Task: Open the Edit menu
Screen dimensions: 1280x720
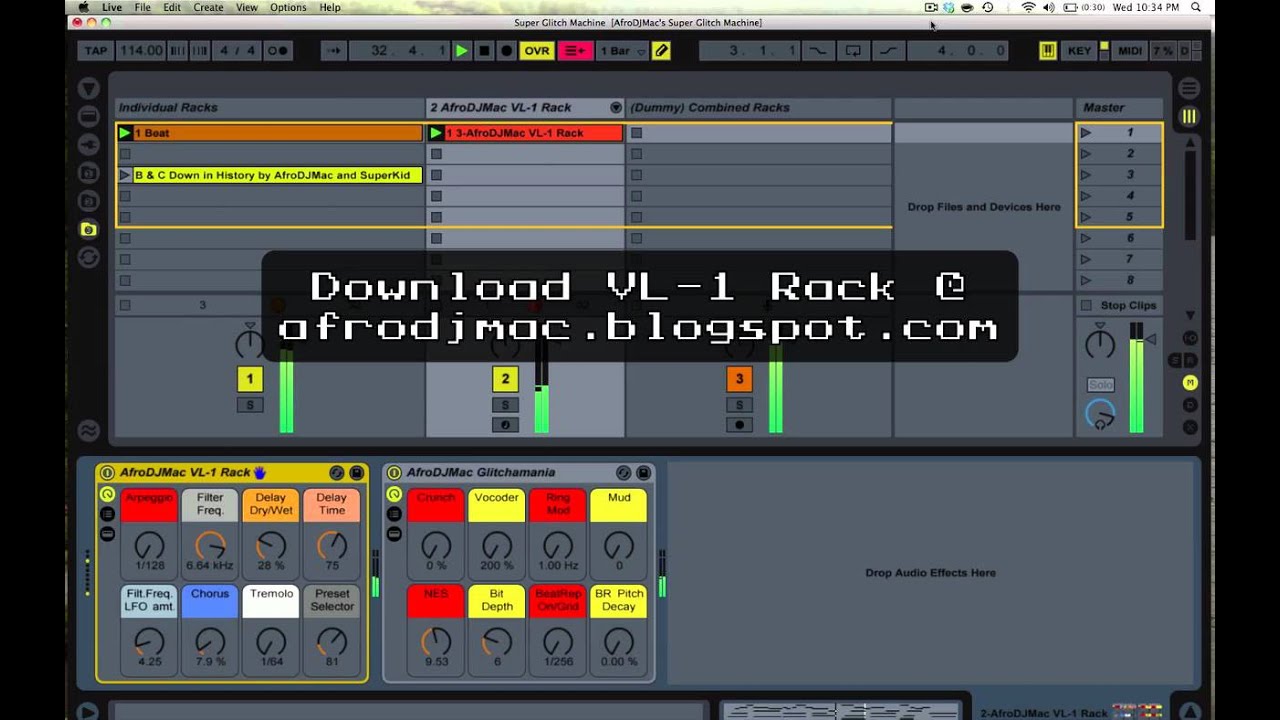Action: [172, 7]
